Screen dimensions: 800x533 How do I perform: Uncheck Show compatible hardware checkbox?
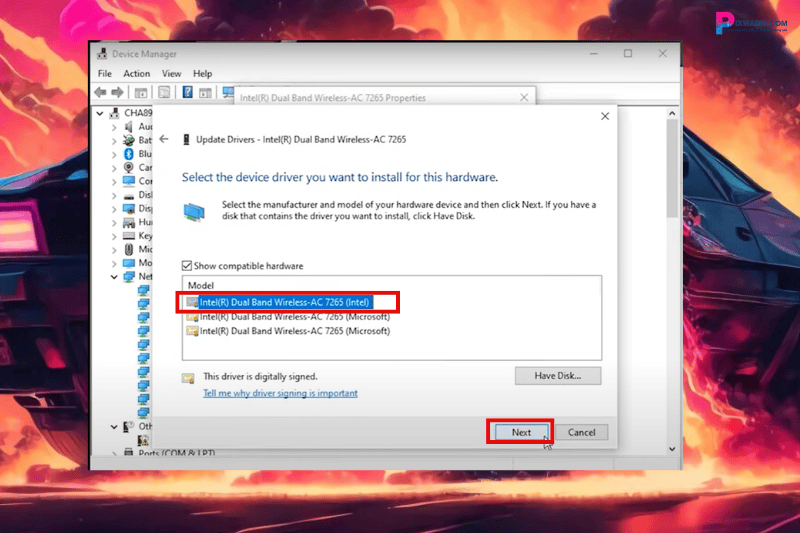click(x=187, y=266)
